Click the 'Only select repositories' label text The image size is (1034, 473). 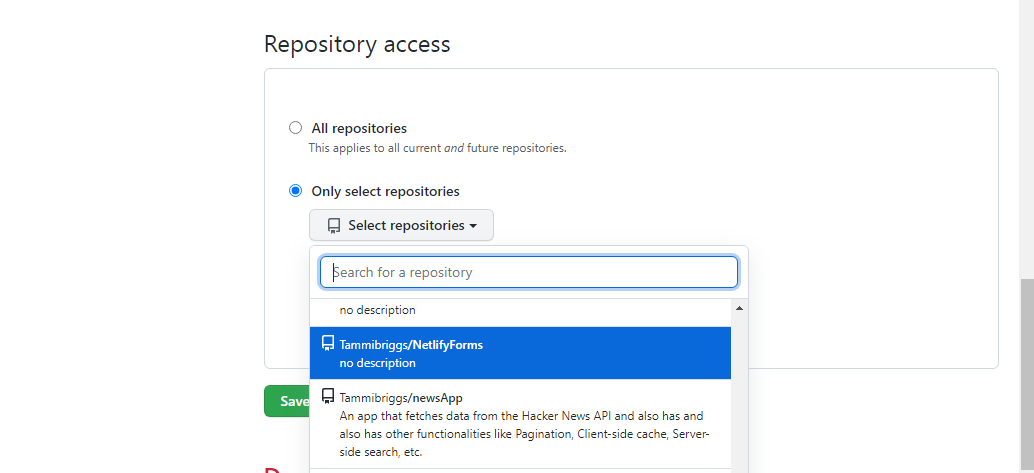pos(385,191)
